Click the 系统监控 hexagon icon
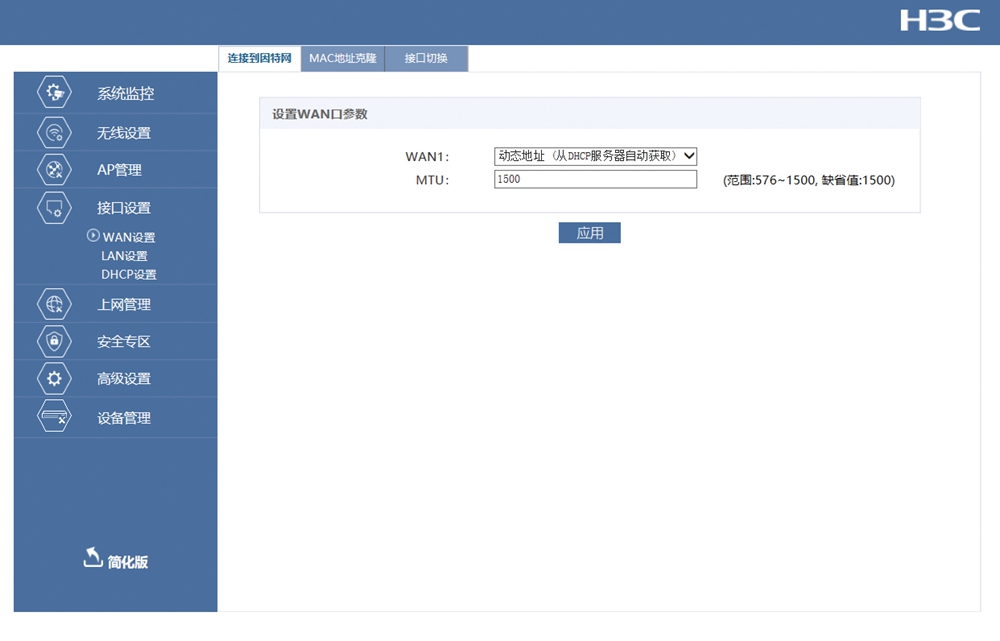 54,93
